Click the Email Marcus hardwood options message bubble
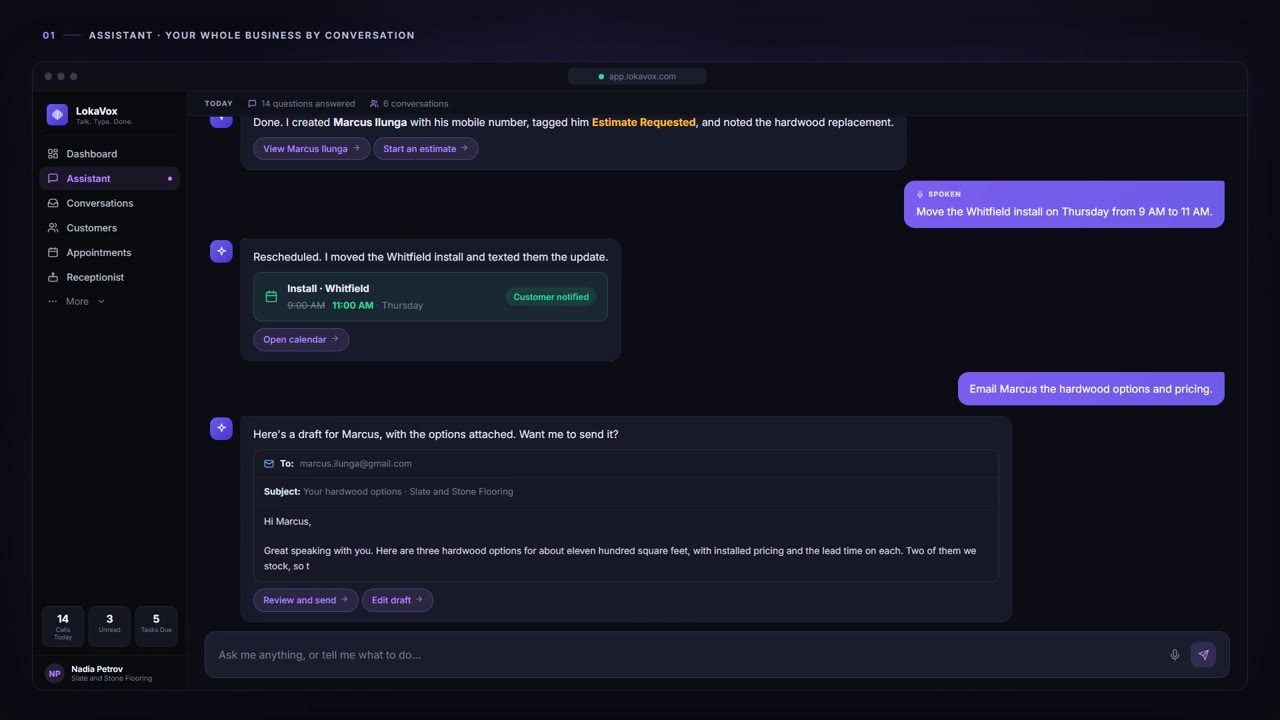This screenshot has width=1280, height=720. click(1091, 389)
